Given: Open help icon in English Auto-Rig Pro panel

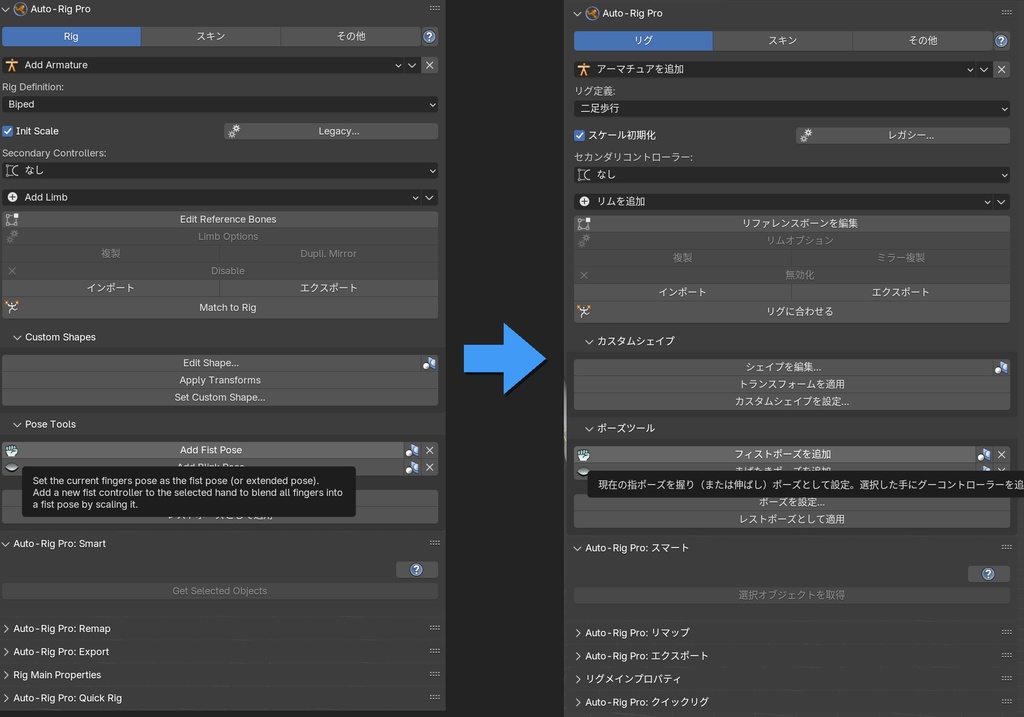Looking at the screenshot, I should coord(429,37).
